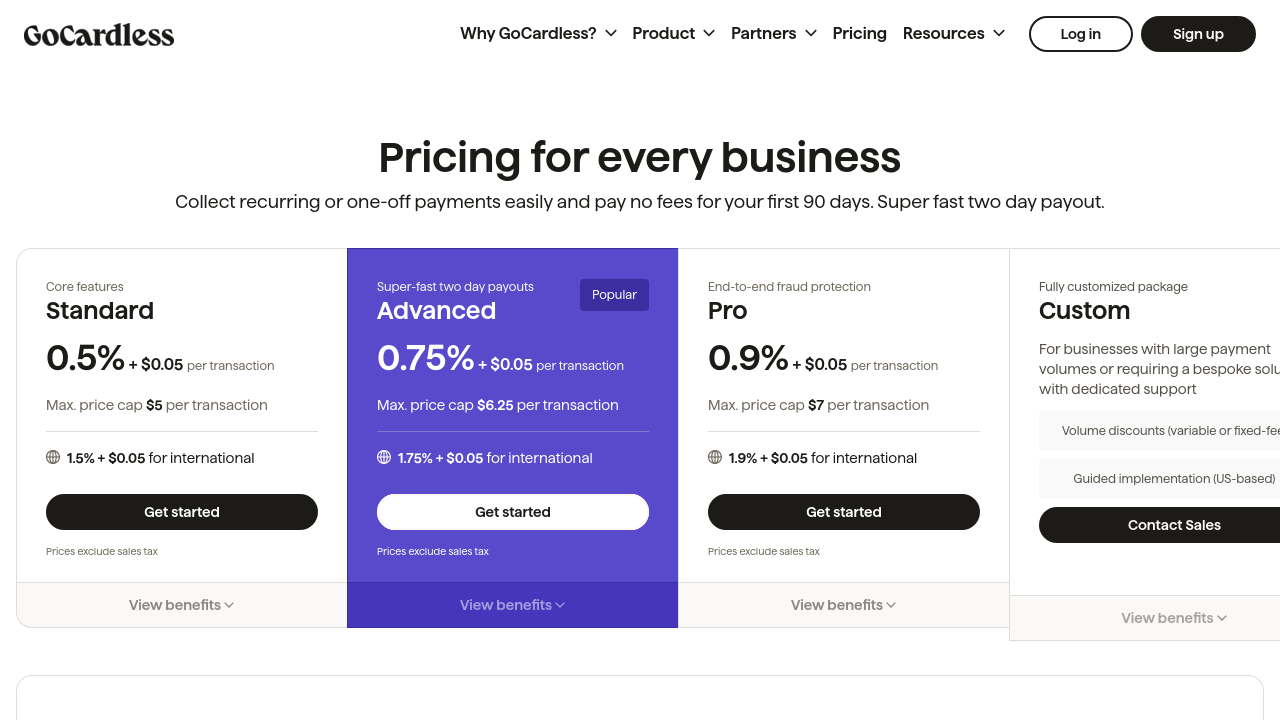Open the Resources dropdown menu
The image size is (1280, 720).
coord(953,33)
